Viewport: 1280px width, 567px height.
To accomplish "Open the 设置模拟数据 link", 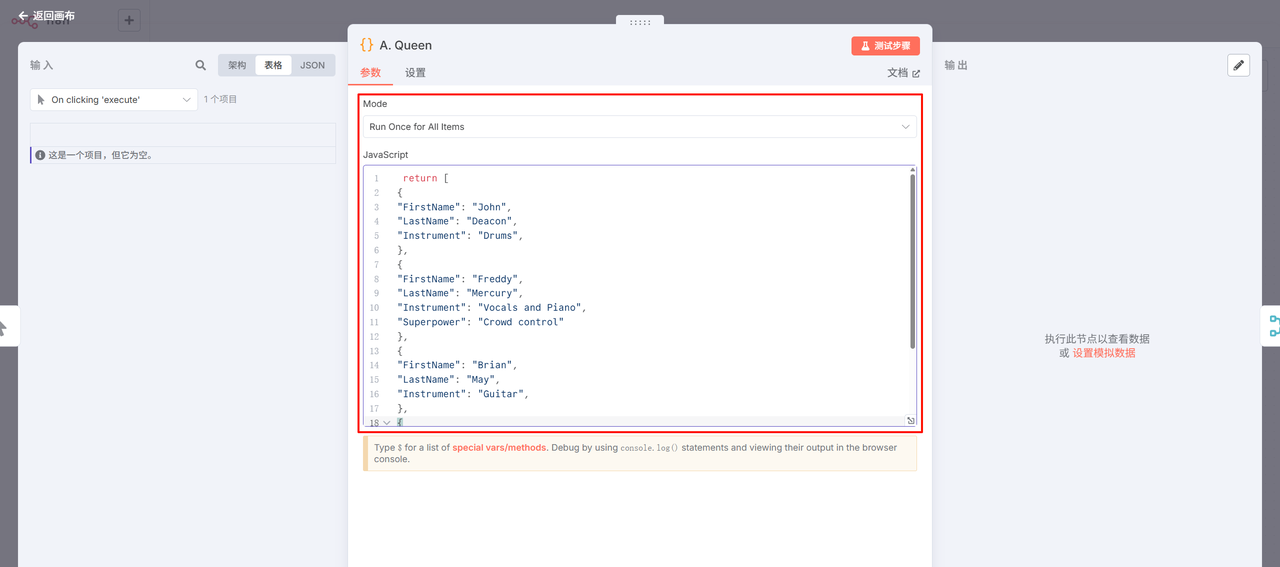I will [1104, 353].
